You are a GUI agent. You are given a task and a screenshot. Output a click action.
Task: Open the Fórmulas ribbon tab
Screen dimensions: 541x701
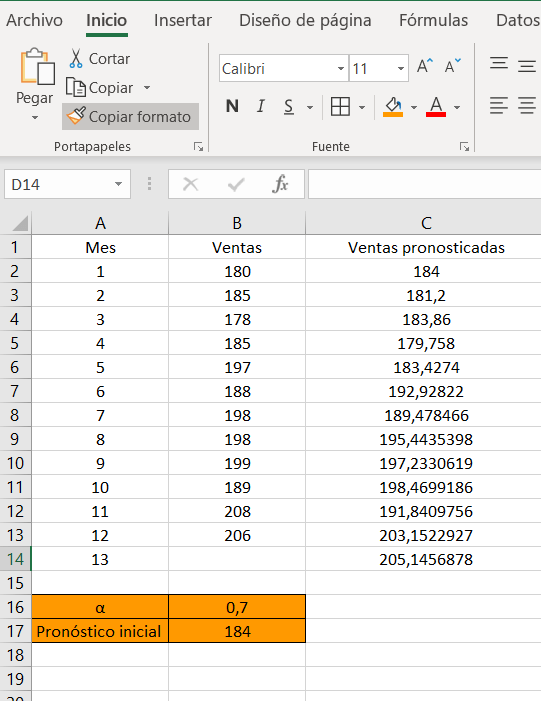(x=433, y=20)
